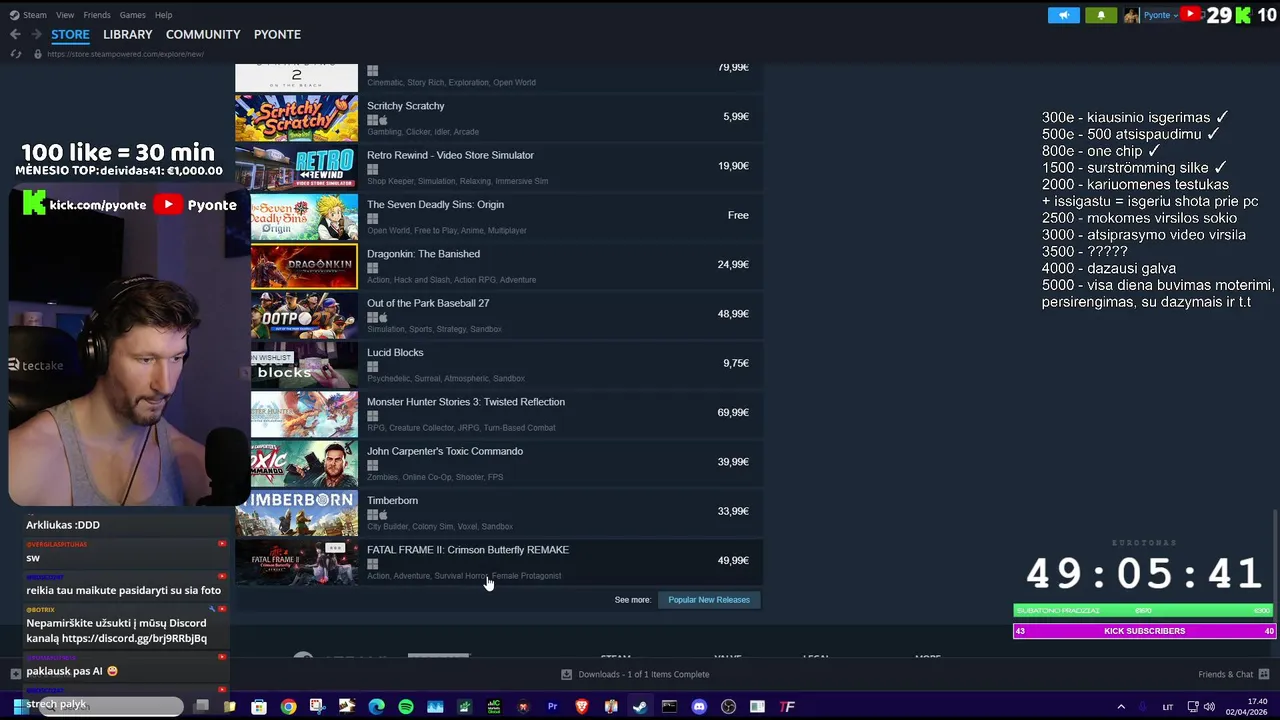This screenshot has height=720, width=1280.
Task: Click the Popular New Releases button
Action: 709,600
